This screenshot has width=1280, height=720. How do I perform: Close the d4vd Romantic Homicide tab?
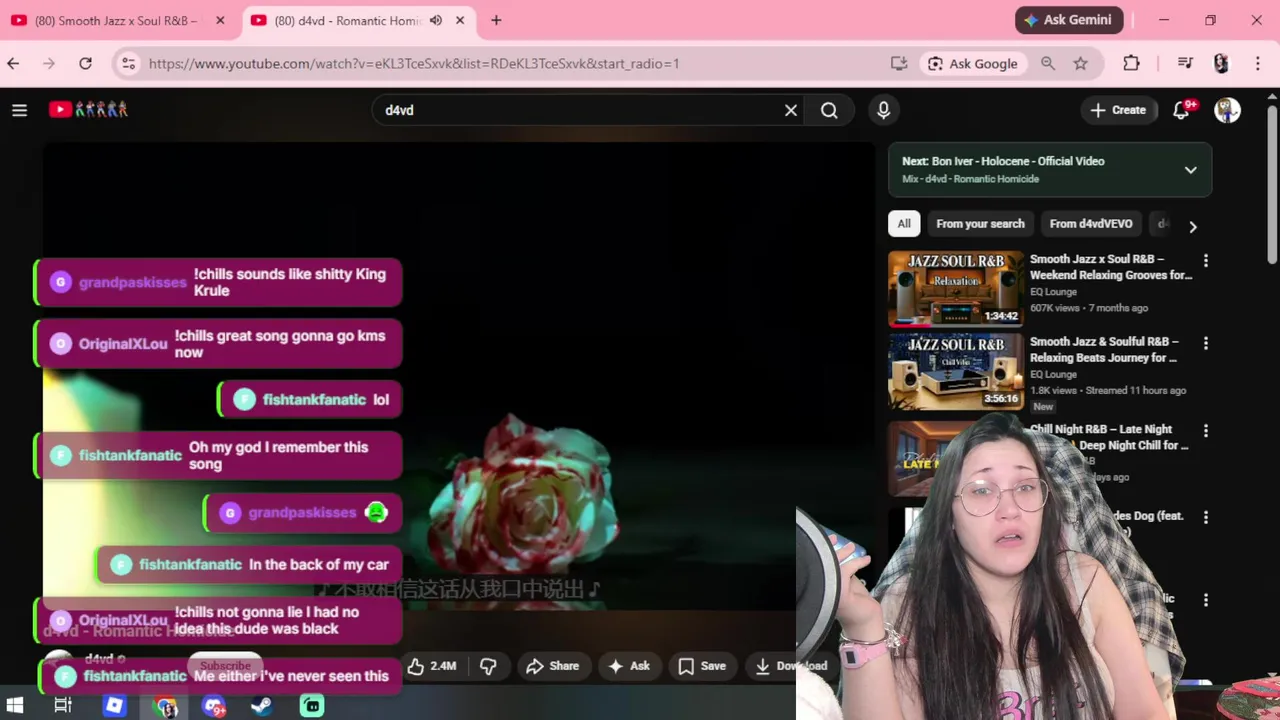point(460,20)
